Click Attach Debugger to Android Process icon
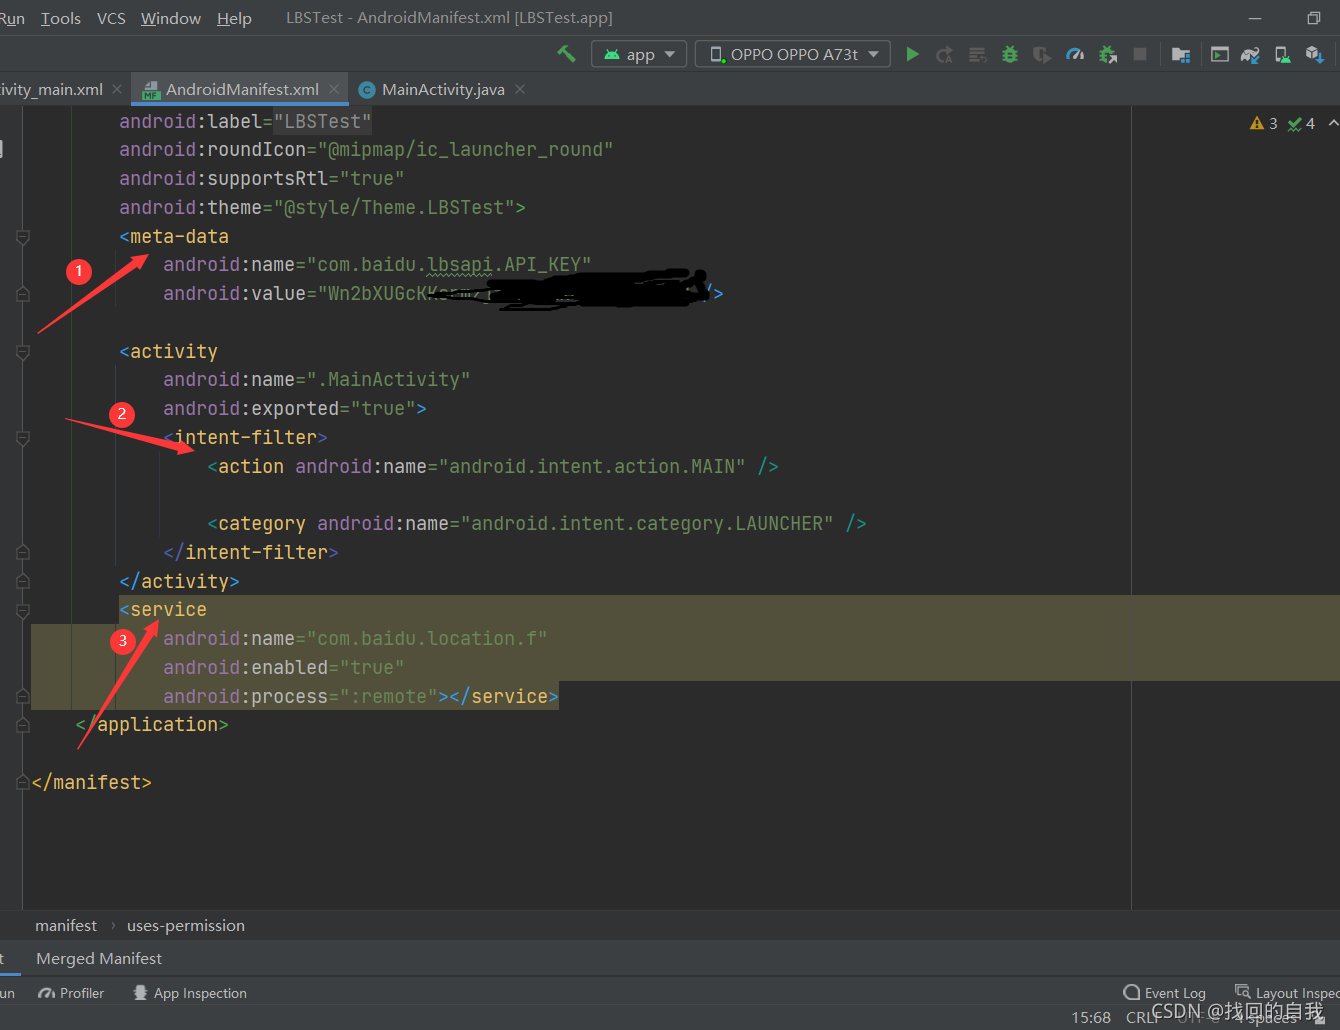1340x1030 pixels. click(x=1108, y=54)
